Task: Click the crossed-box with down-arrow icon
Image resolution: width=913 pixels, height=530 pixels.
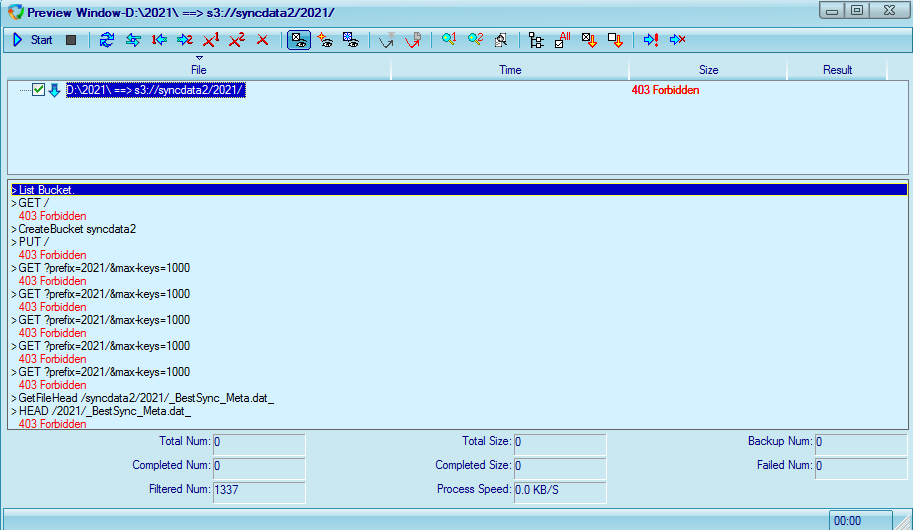Action: (589, 40)
